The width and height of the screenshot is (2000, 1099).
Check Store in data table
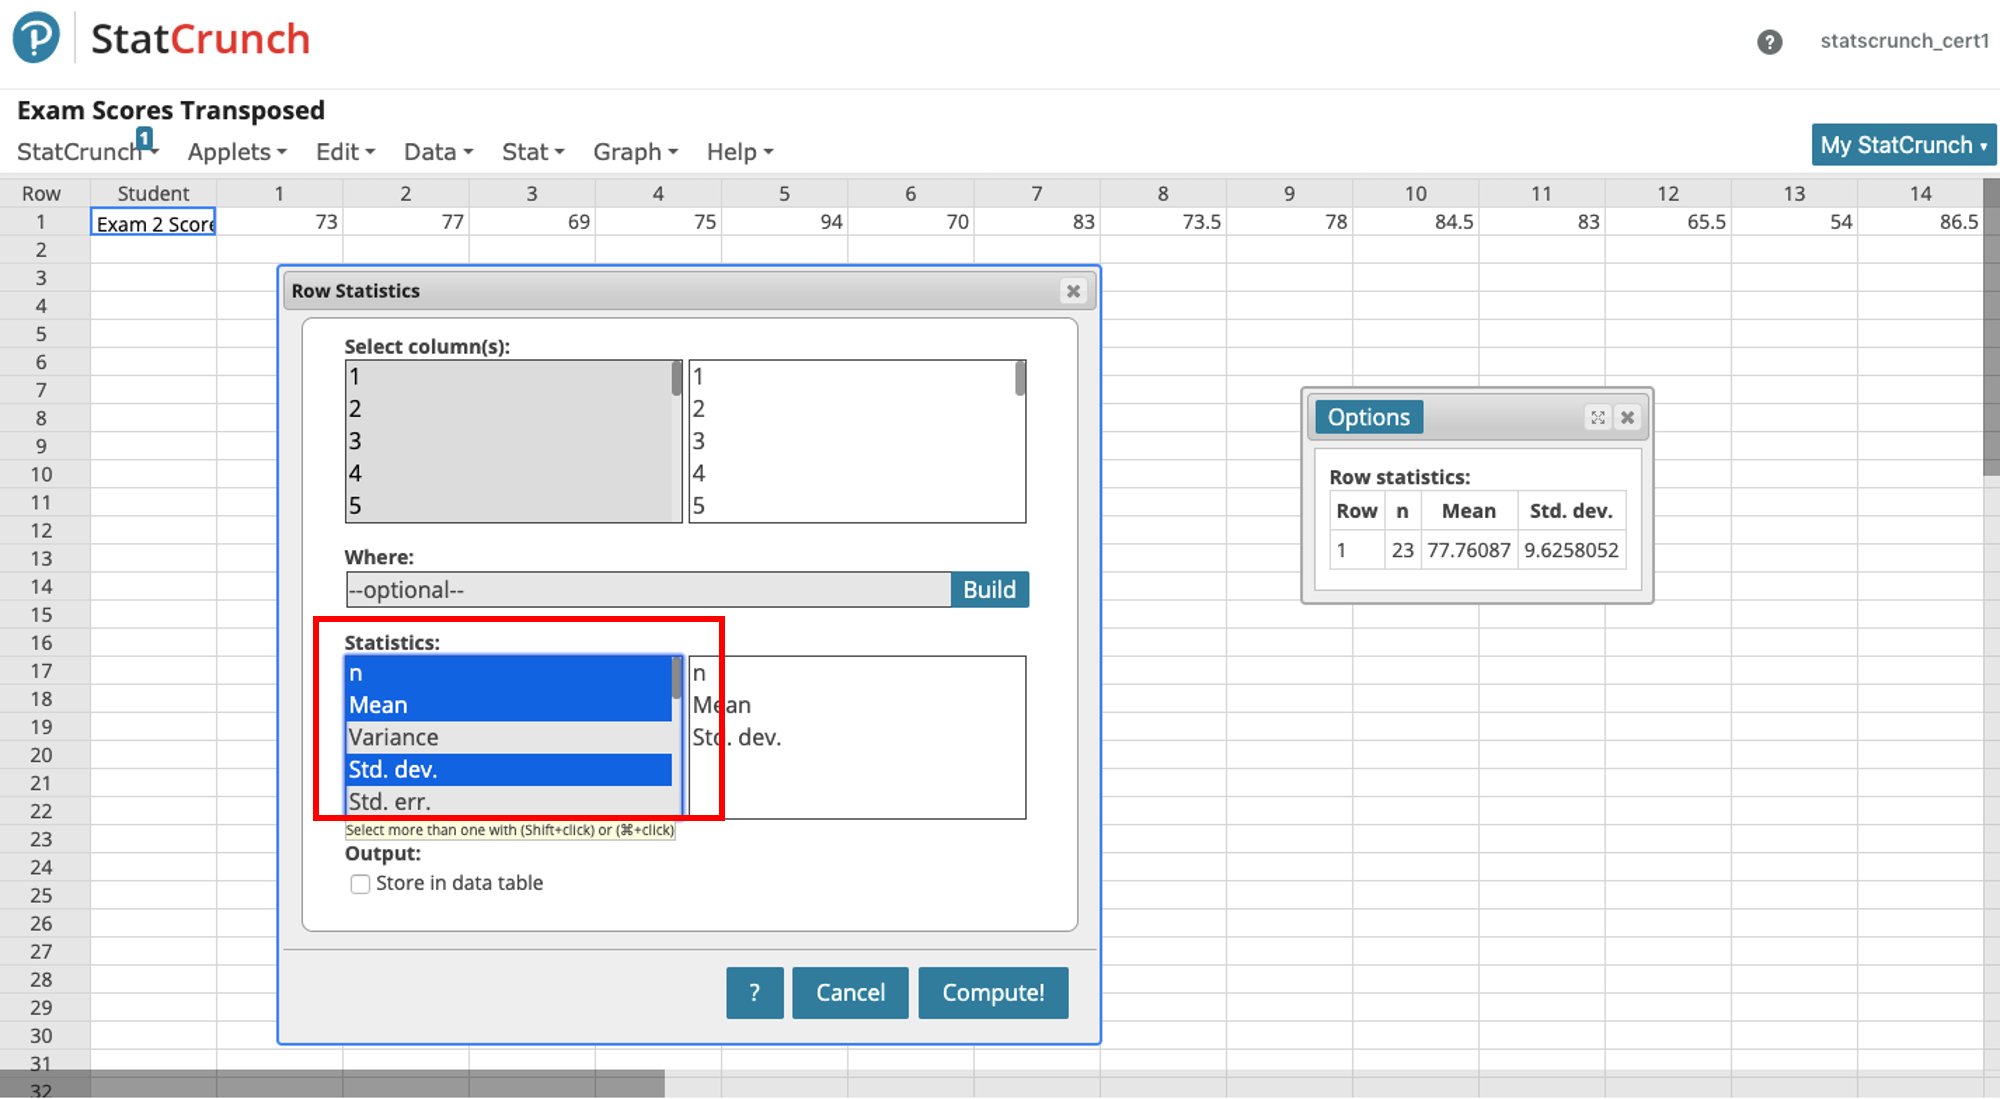(360, 884)
